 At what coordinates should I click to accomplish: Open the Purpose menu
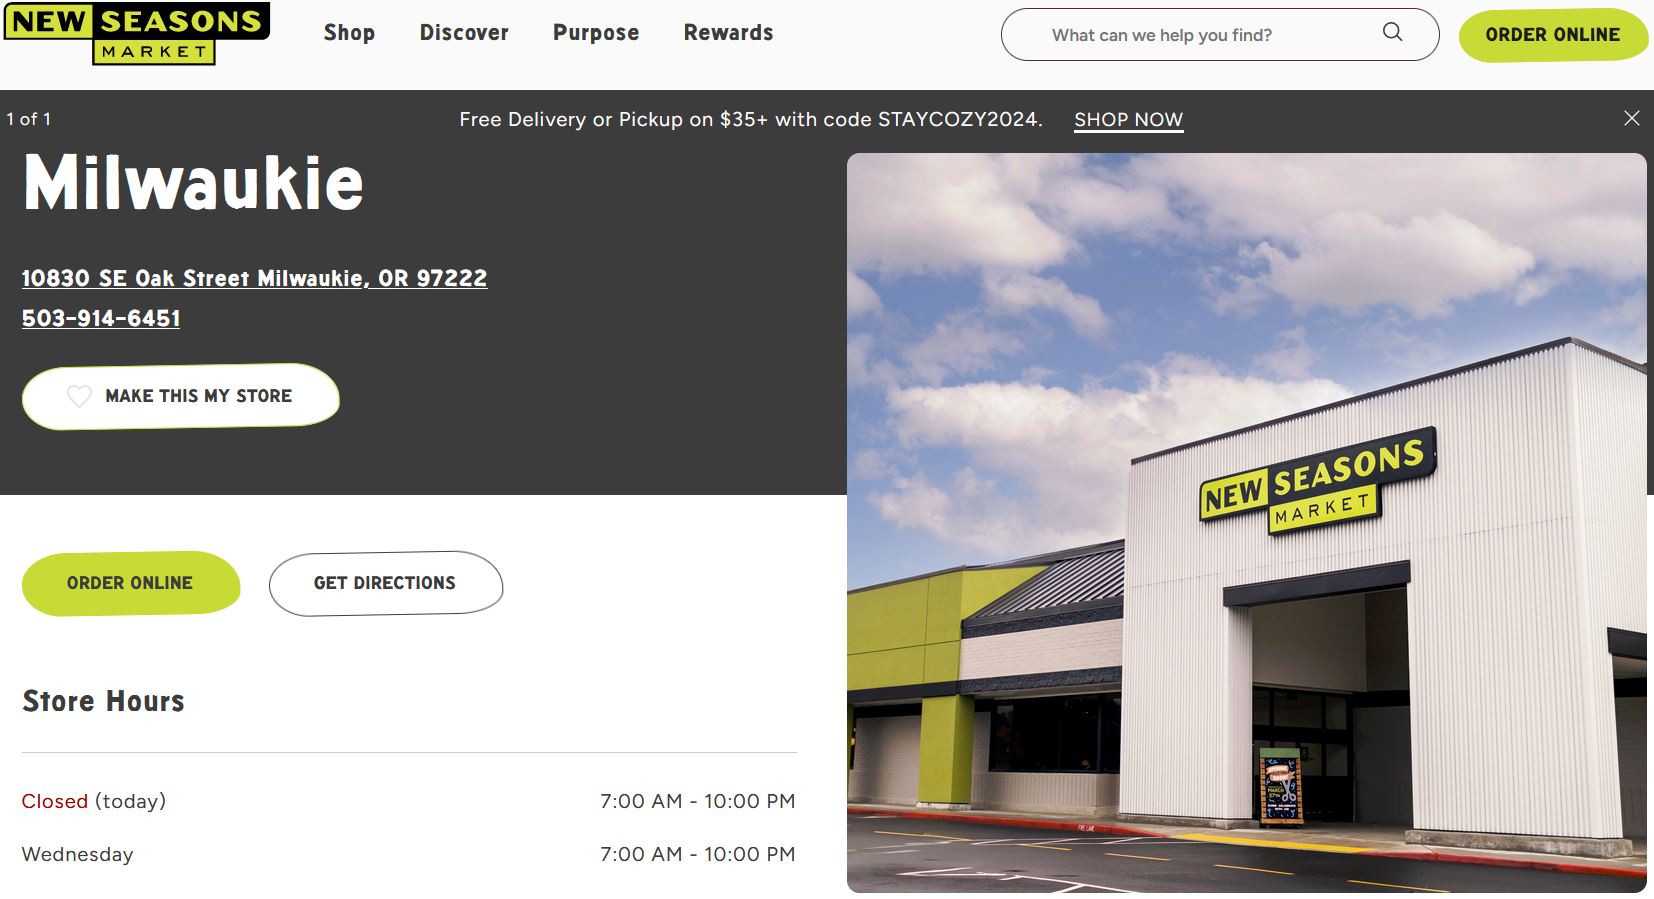[596, 33]
